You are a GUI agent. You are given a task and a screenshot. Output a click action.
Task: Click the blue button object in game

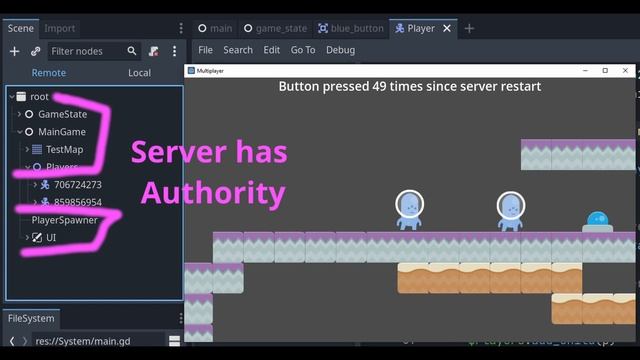coord(598,222)
